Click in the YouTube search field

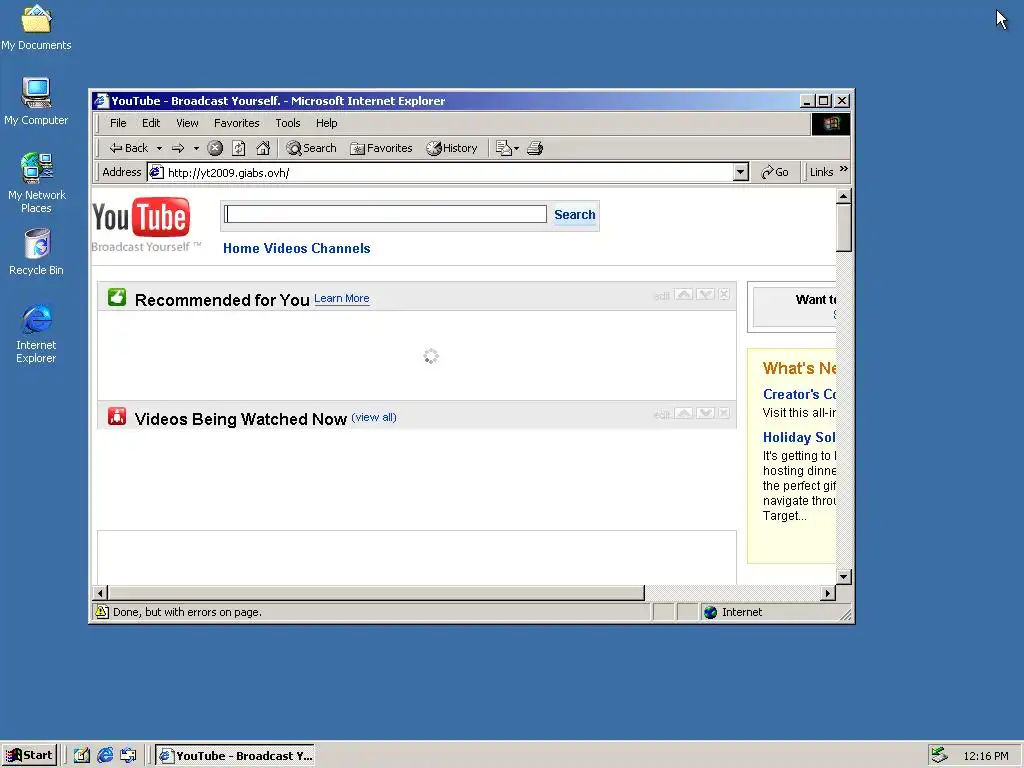pyautogui.click(x=385, y=214)
